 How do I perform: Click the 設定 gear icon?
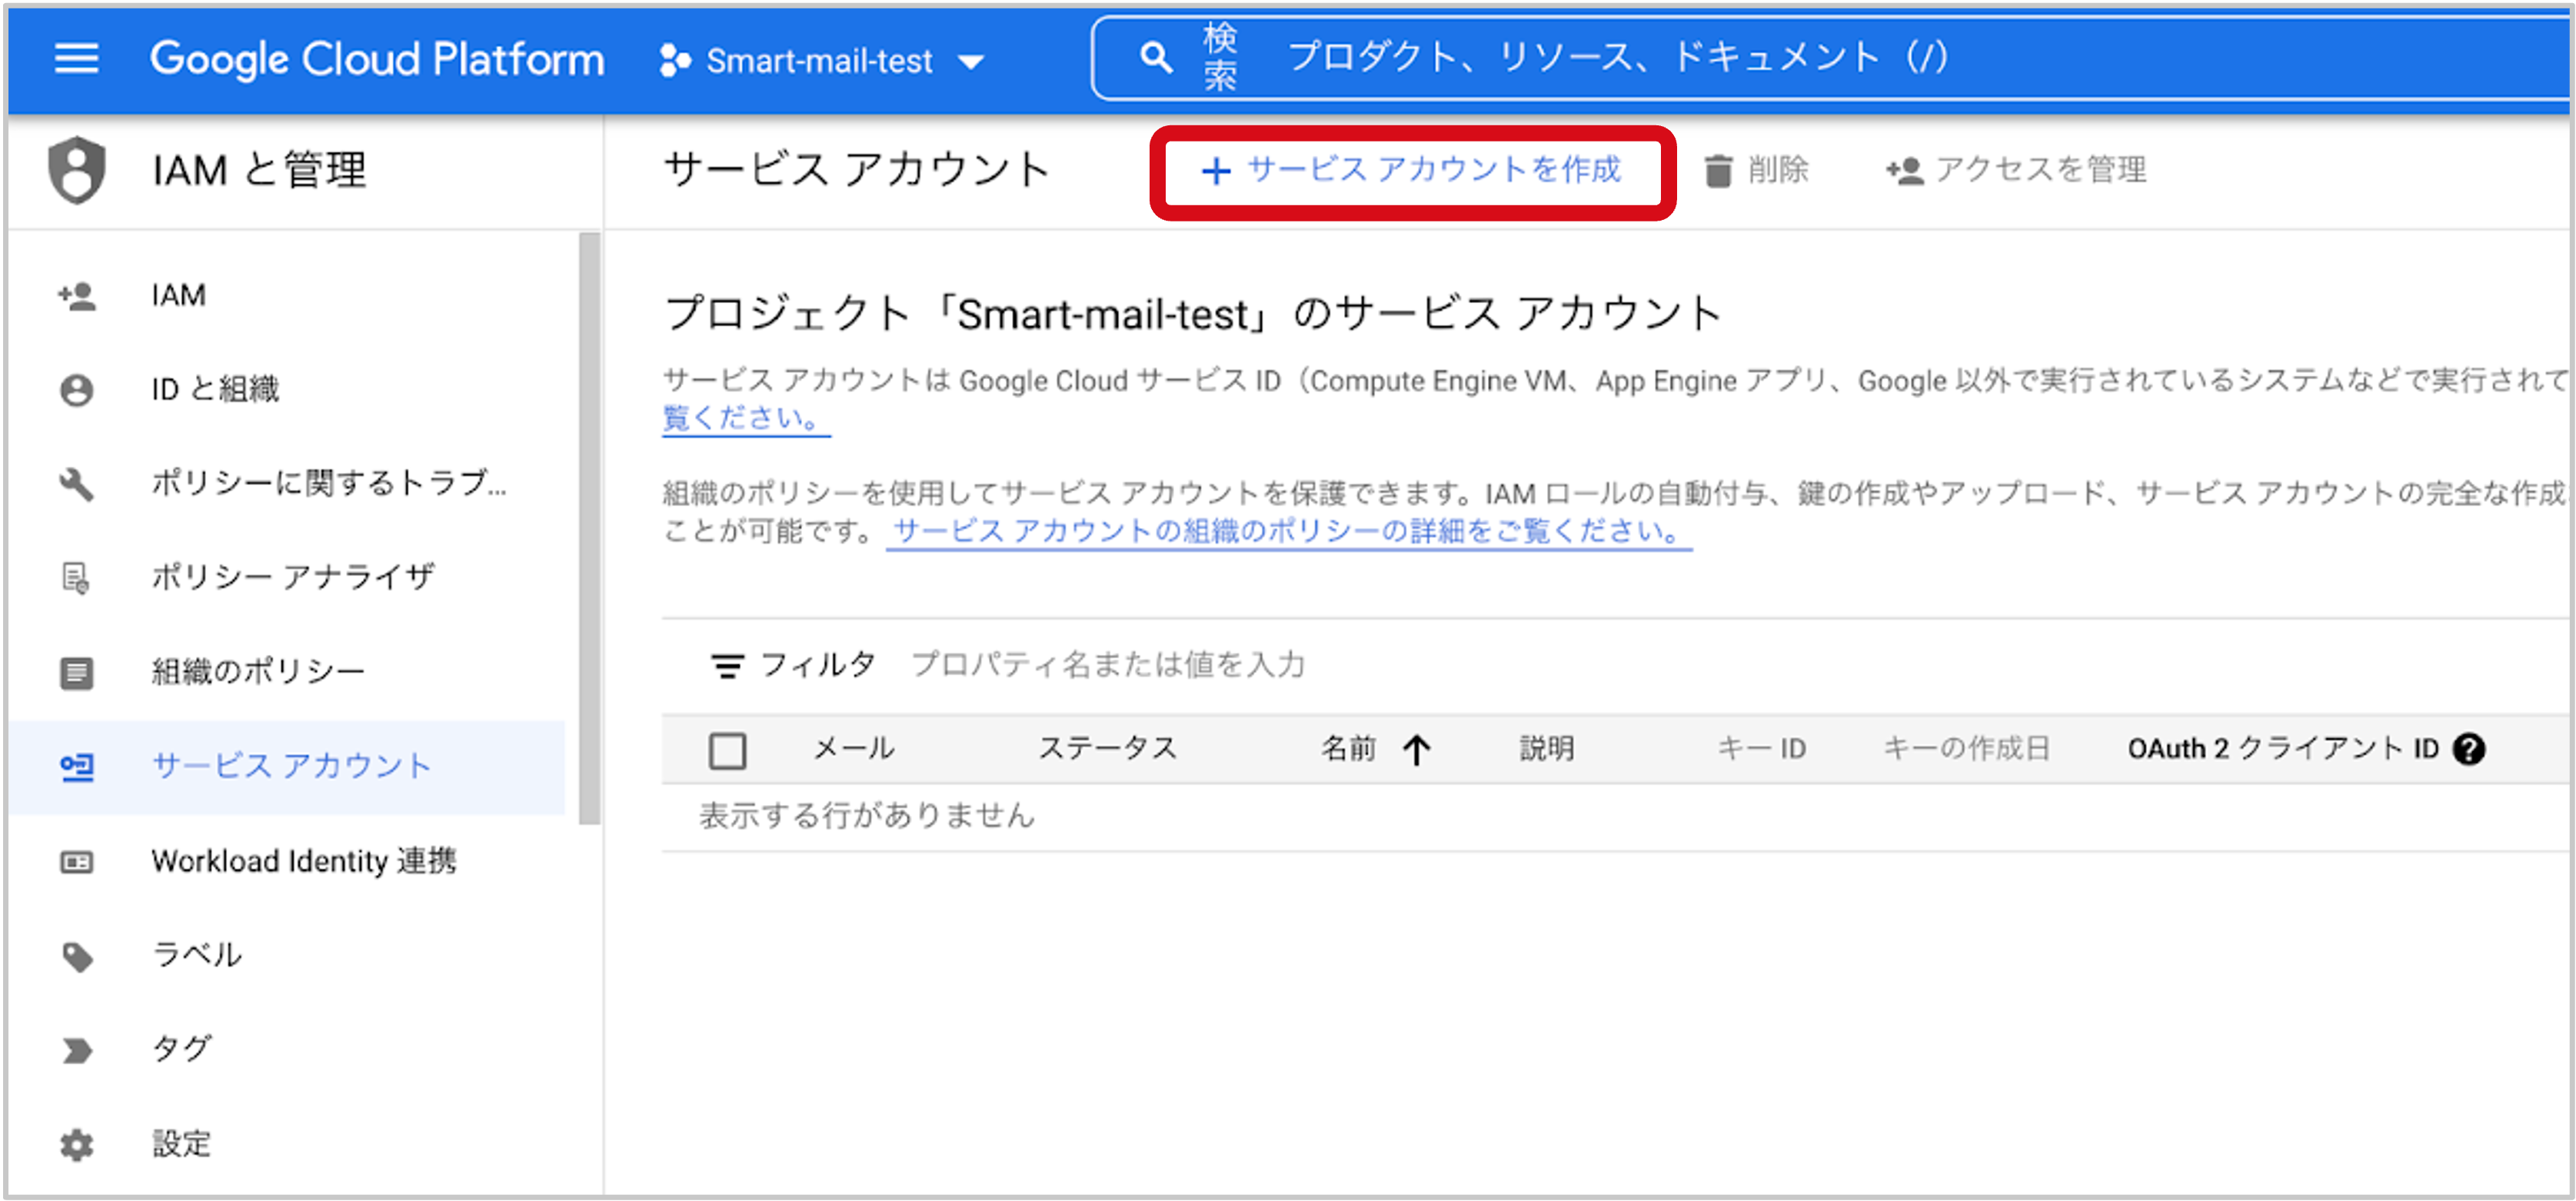(x=77, y=1145)
